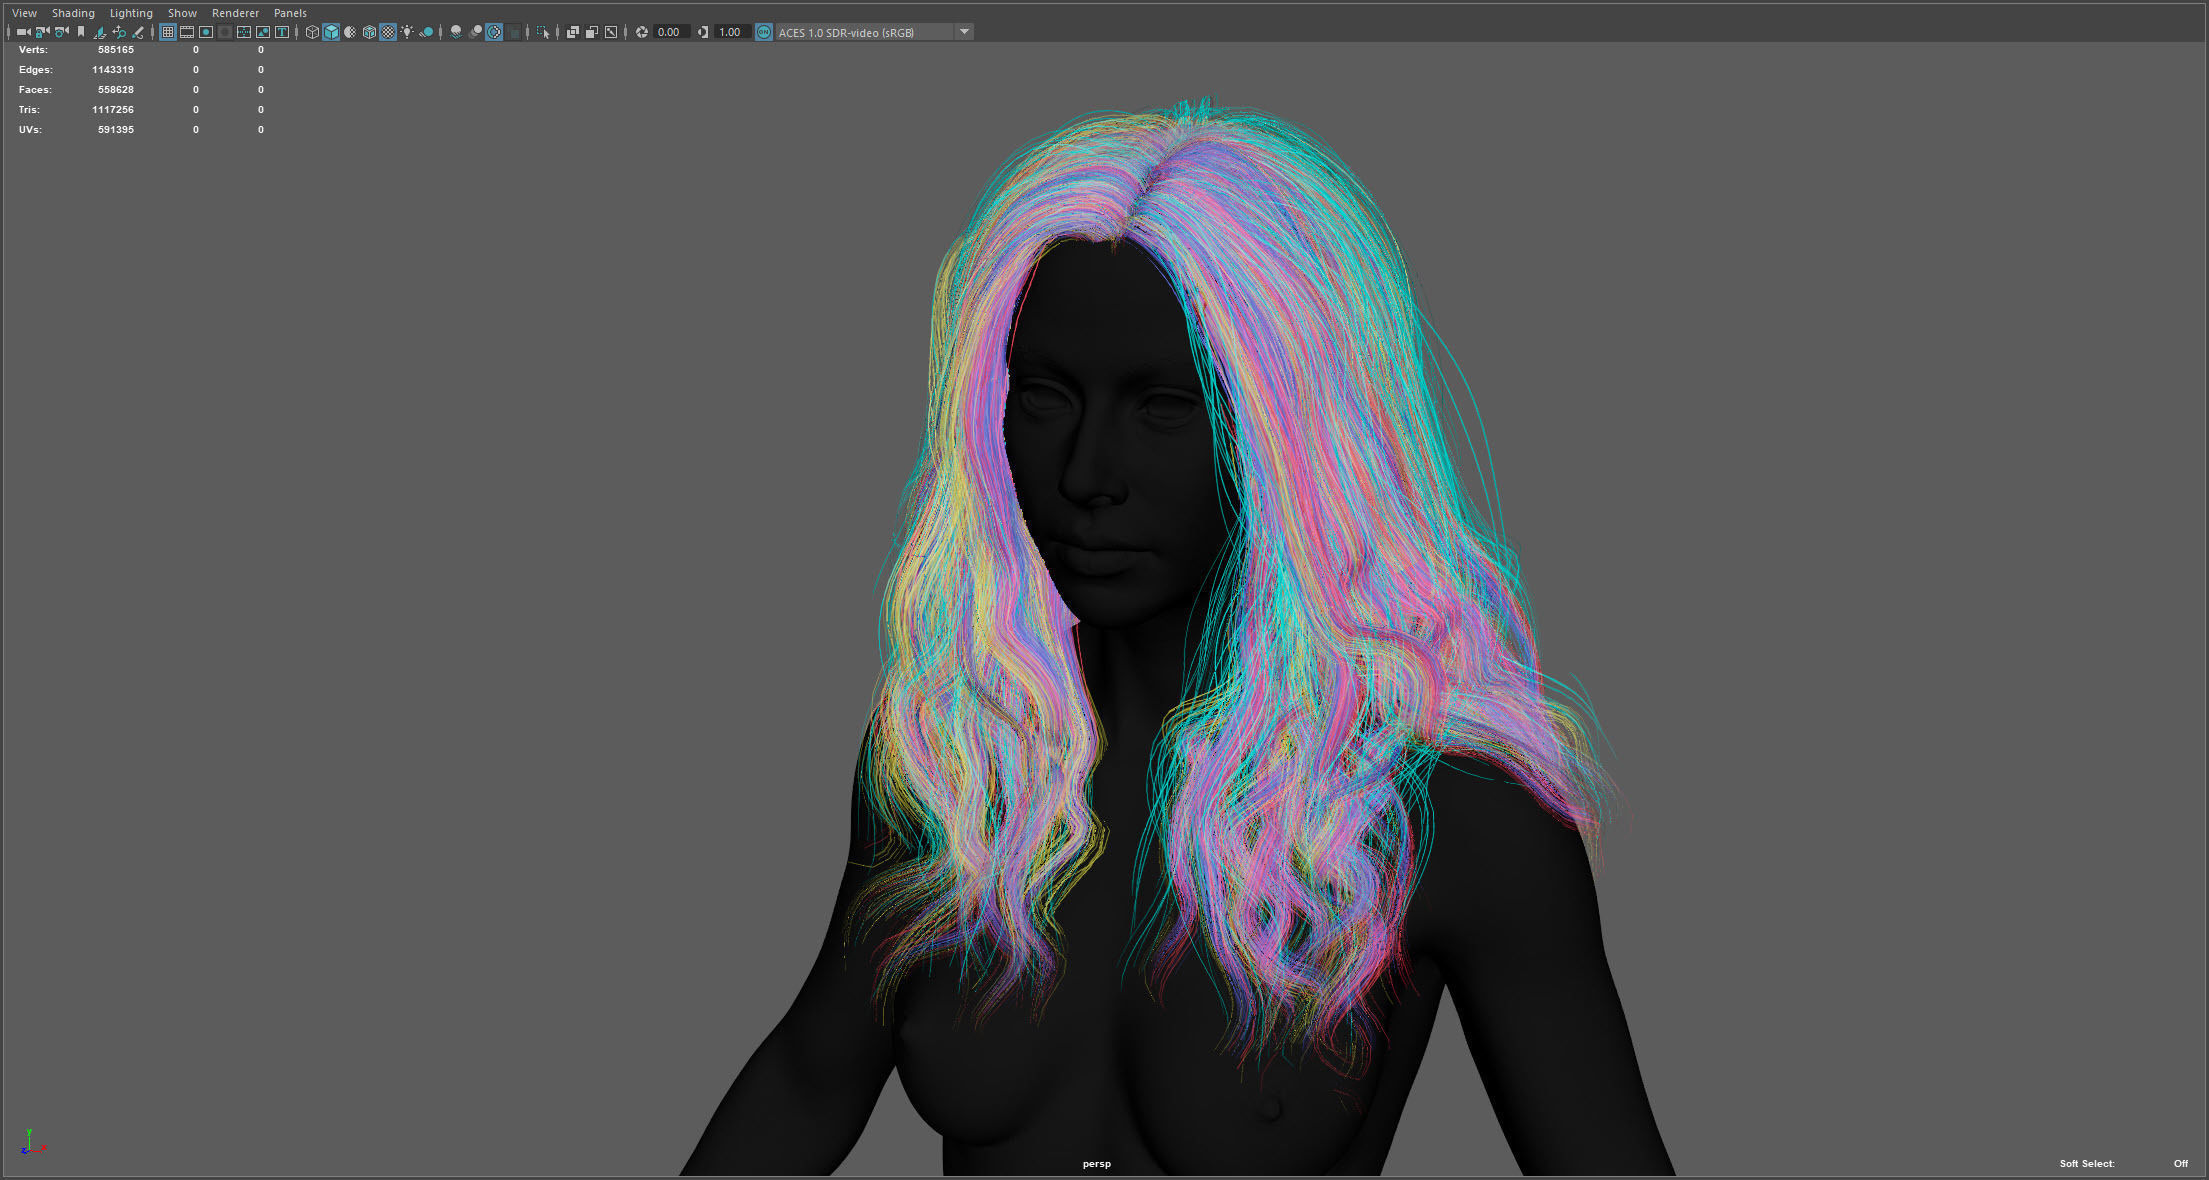
Task: Click the Select Camera icon
Action: [23, 32]
